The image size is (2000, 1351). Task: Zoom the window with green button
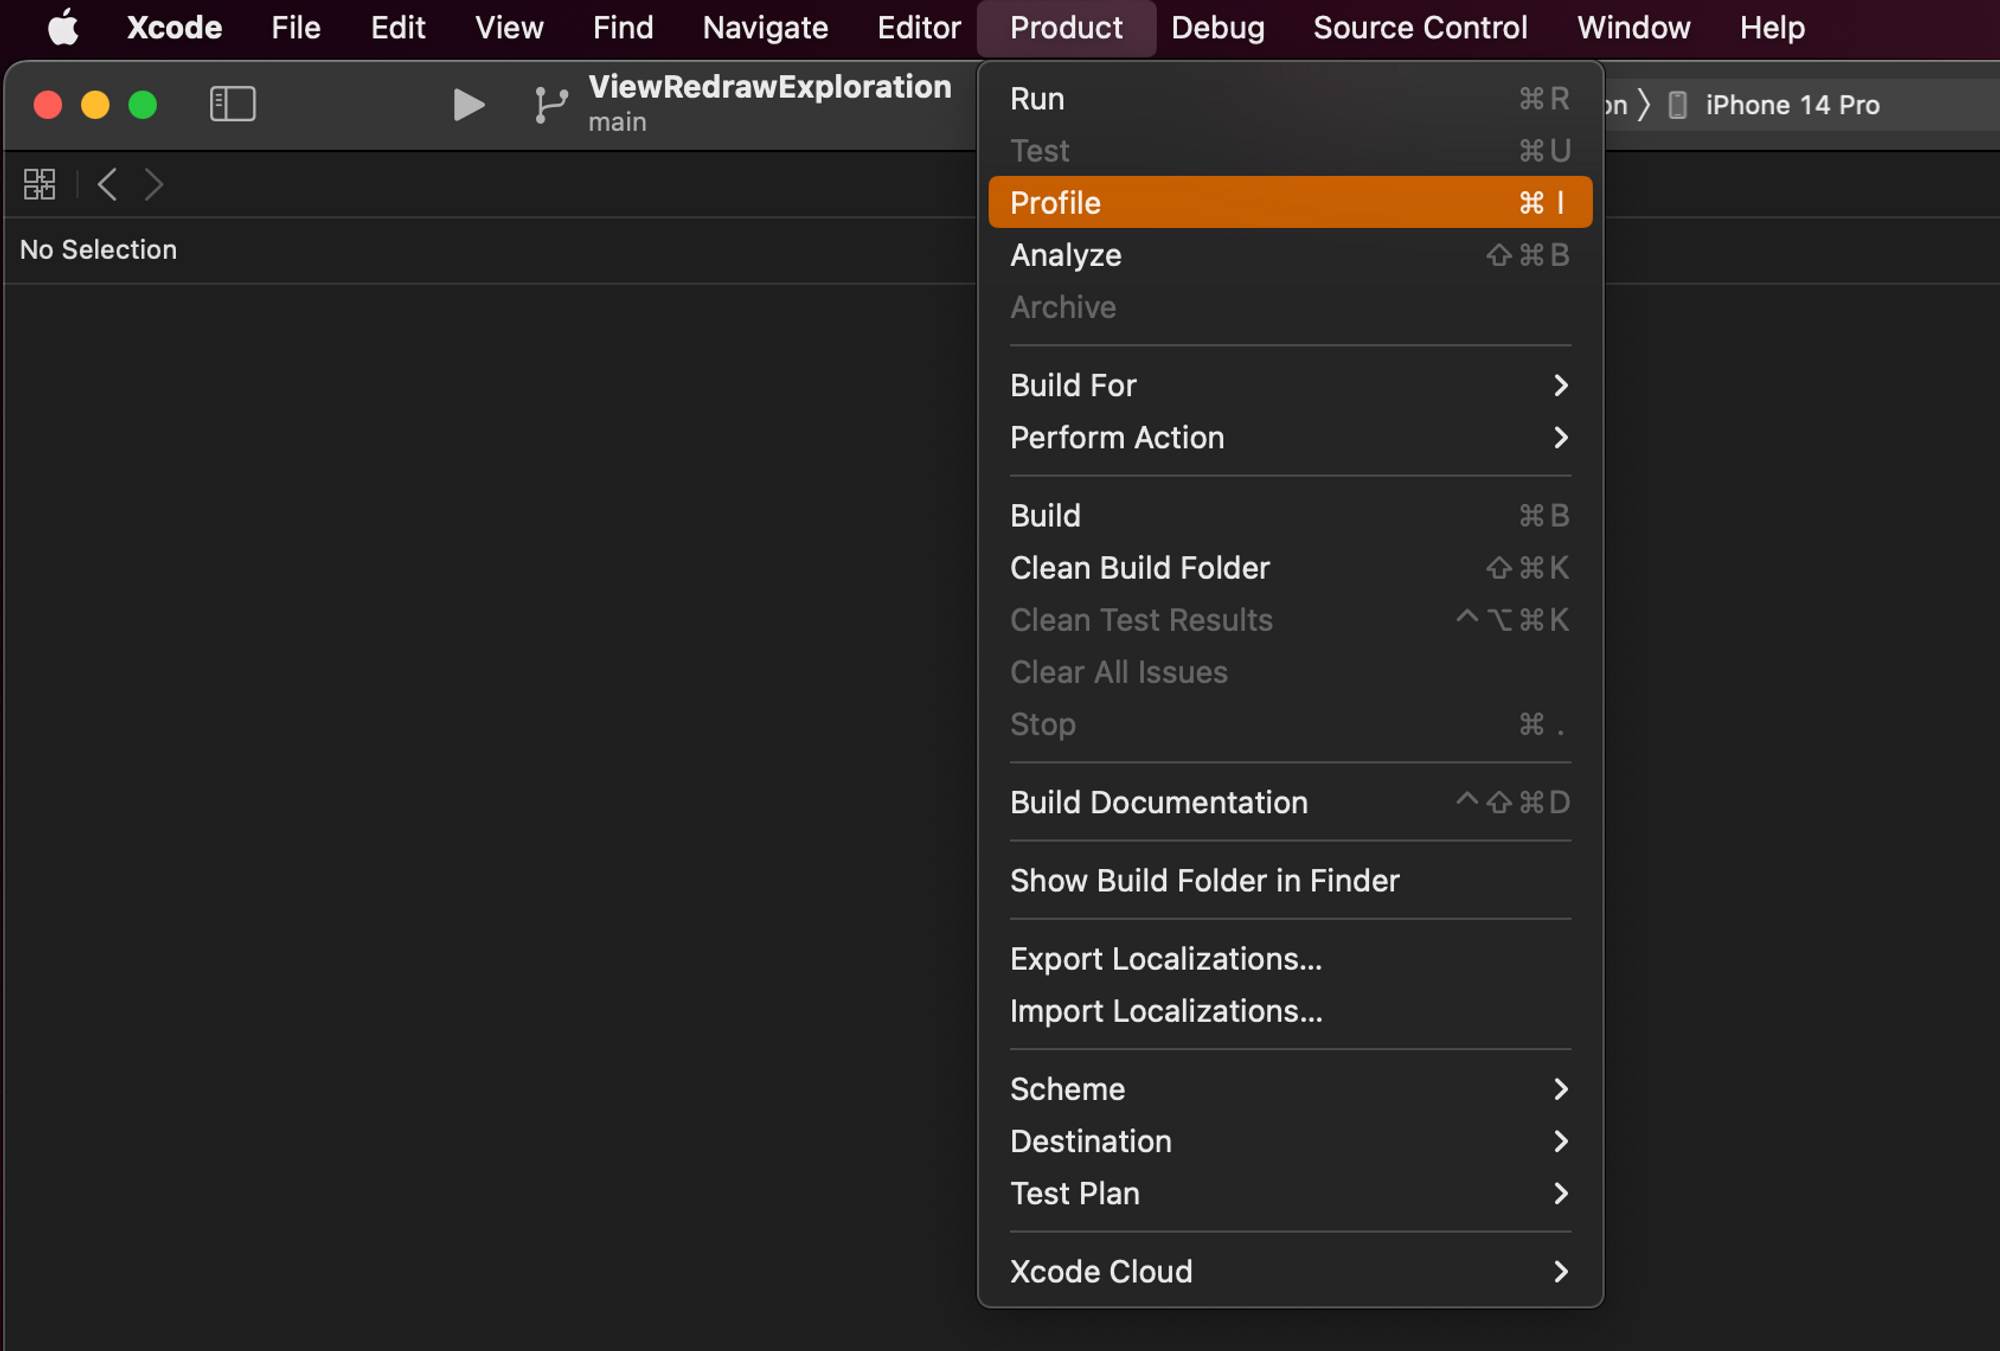pyautogui.click(x=143, y=104)
